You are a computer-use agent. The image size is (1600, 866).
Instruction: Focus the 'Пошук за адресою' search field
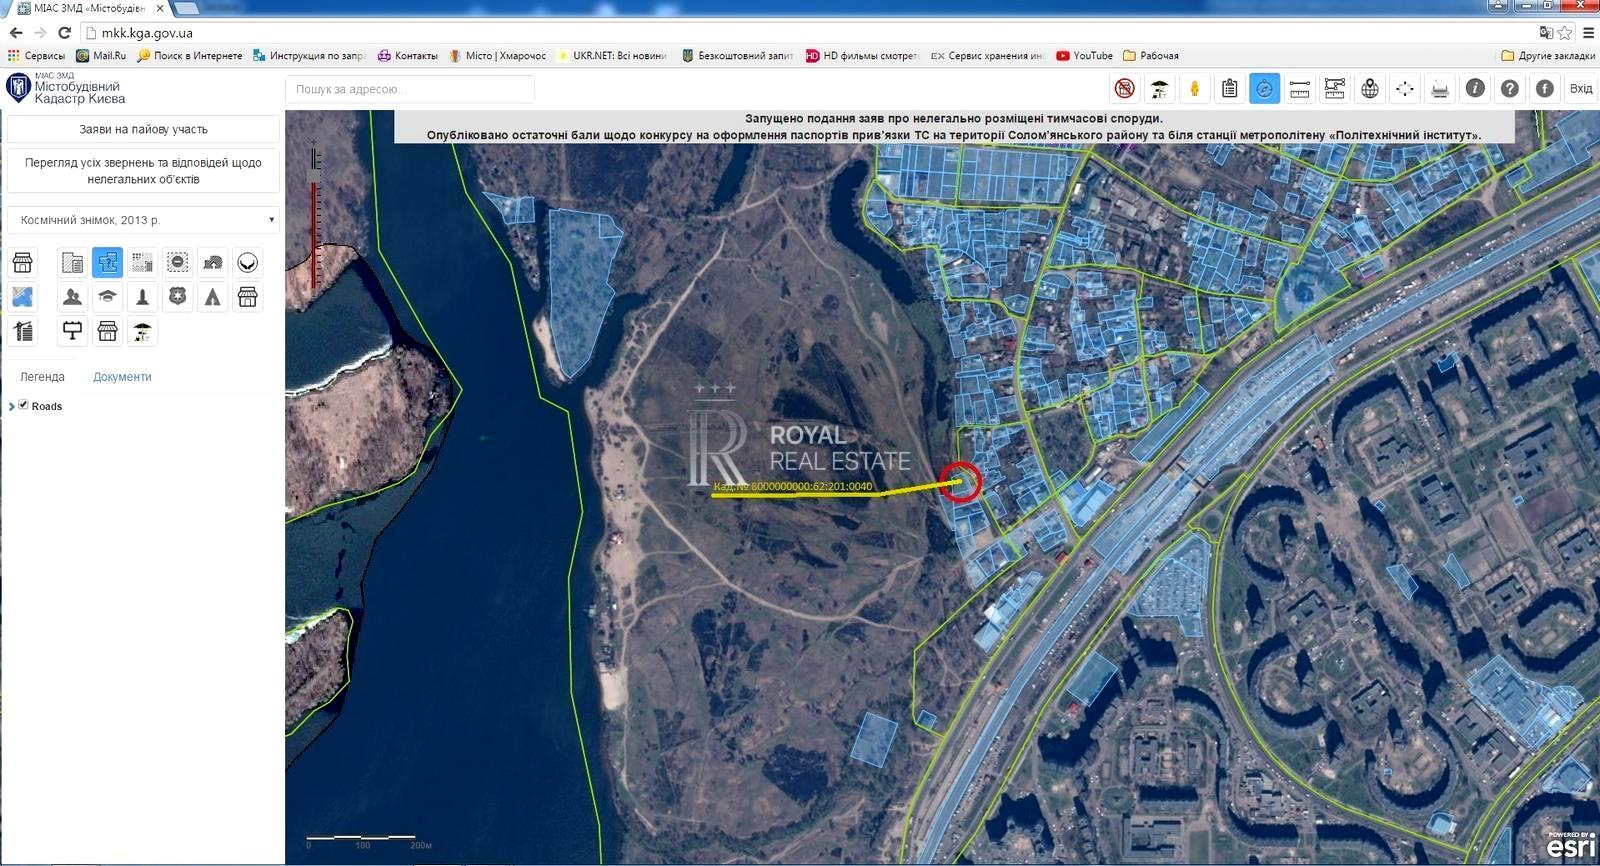tap(410, 89)
